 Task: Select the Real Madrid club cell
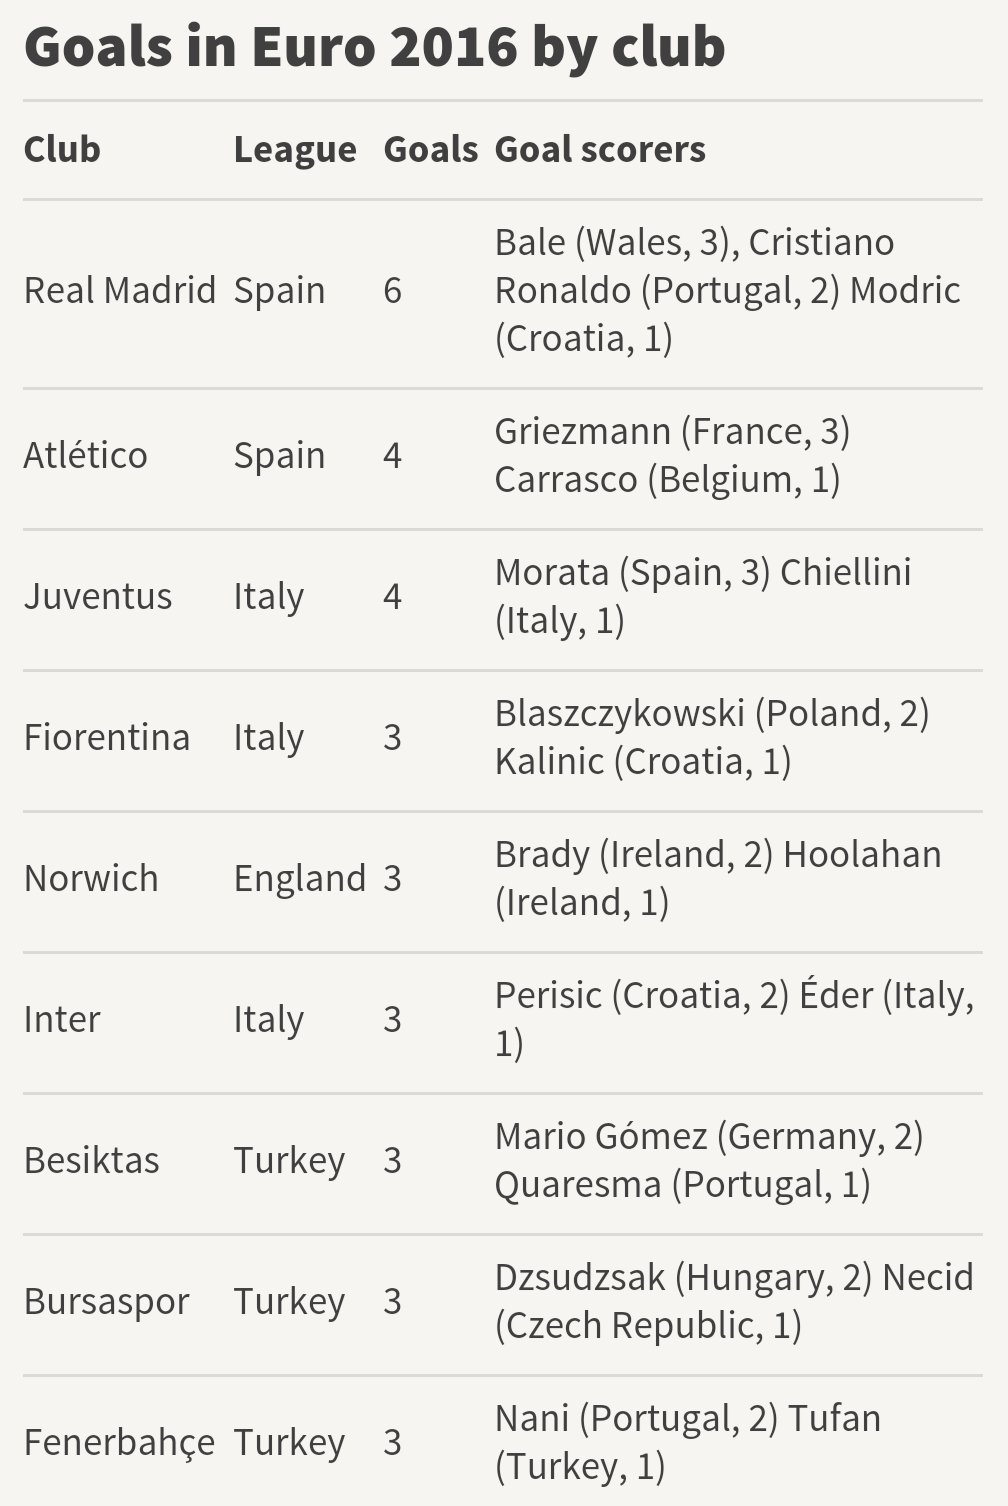point(120,290)
